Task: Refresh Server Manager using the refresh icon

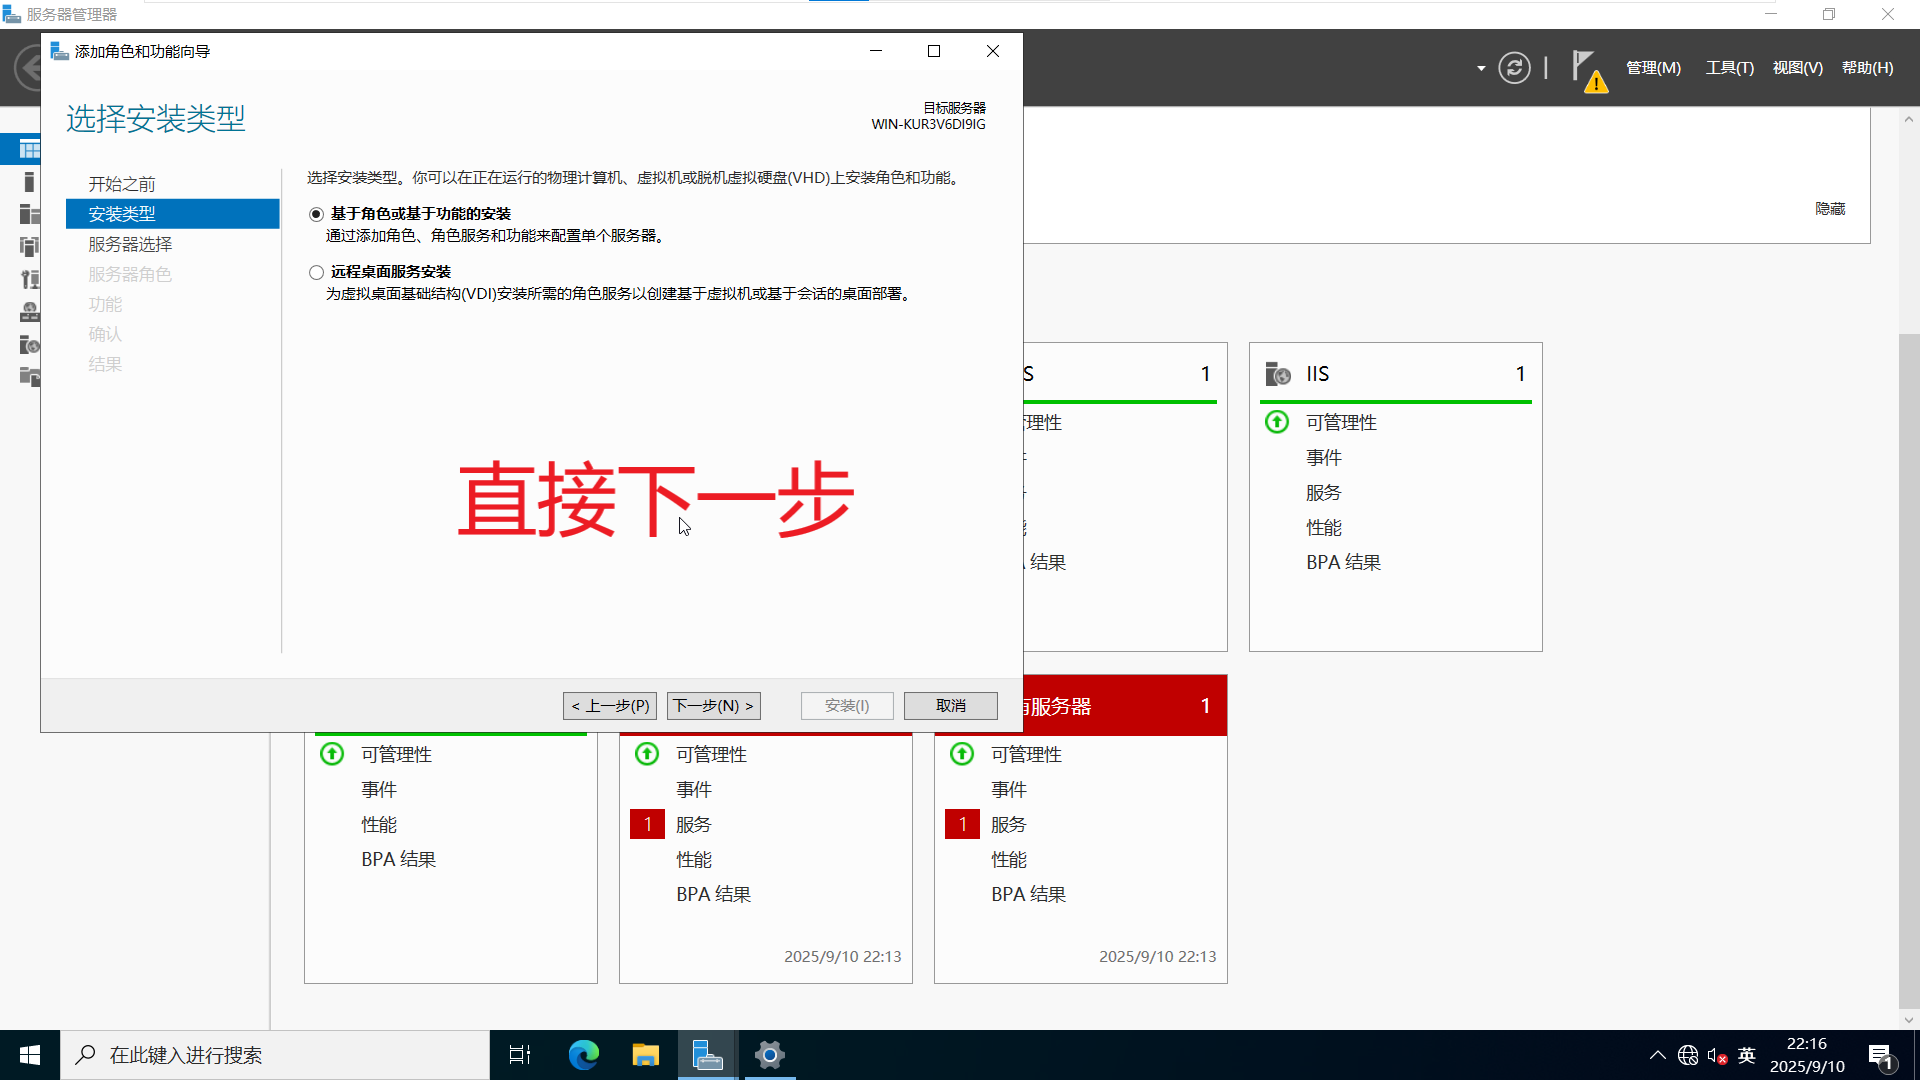Action: [x=1515, y=67]
